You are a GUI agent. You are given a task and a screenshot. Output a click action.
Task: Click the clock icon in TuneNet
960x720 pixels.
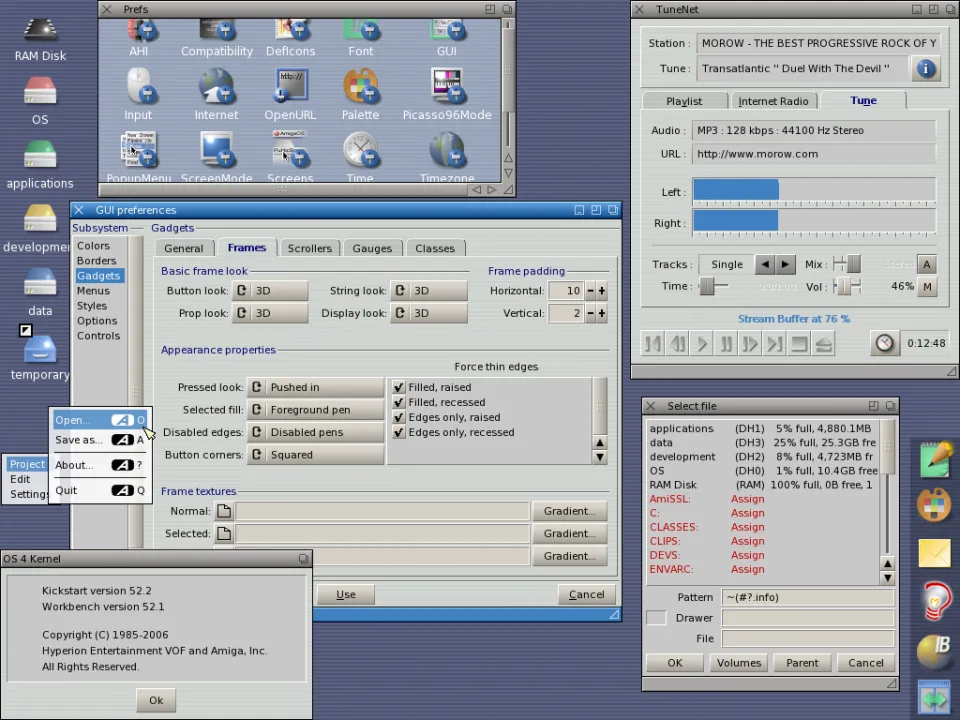tap(884, 343)
